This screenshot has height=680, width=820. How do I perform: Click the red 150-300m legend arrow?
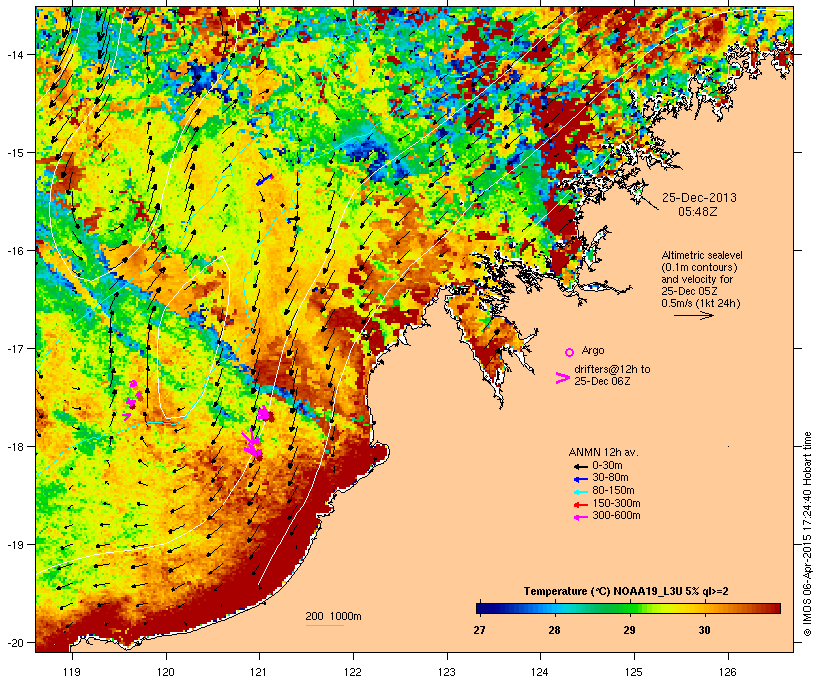pos(580,504)
